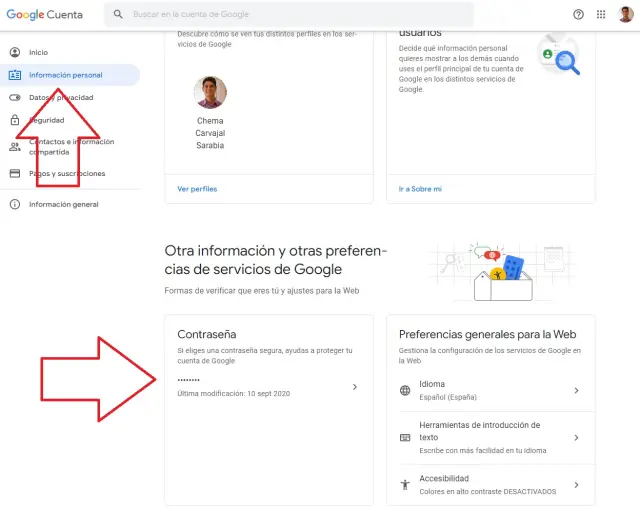Open Accesibilidad chevron arrow

tap(576, 484)
